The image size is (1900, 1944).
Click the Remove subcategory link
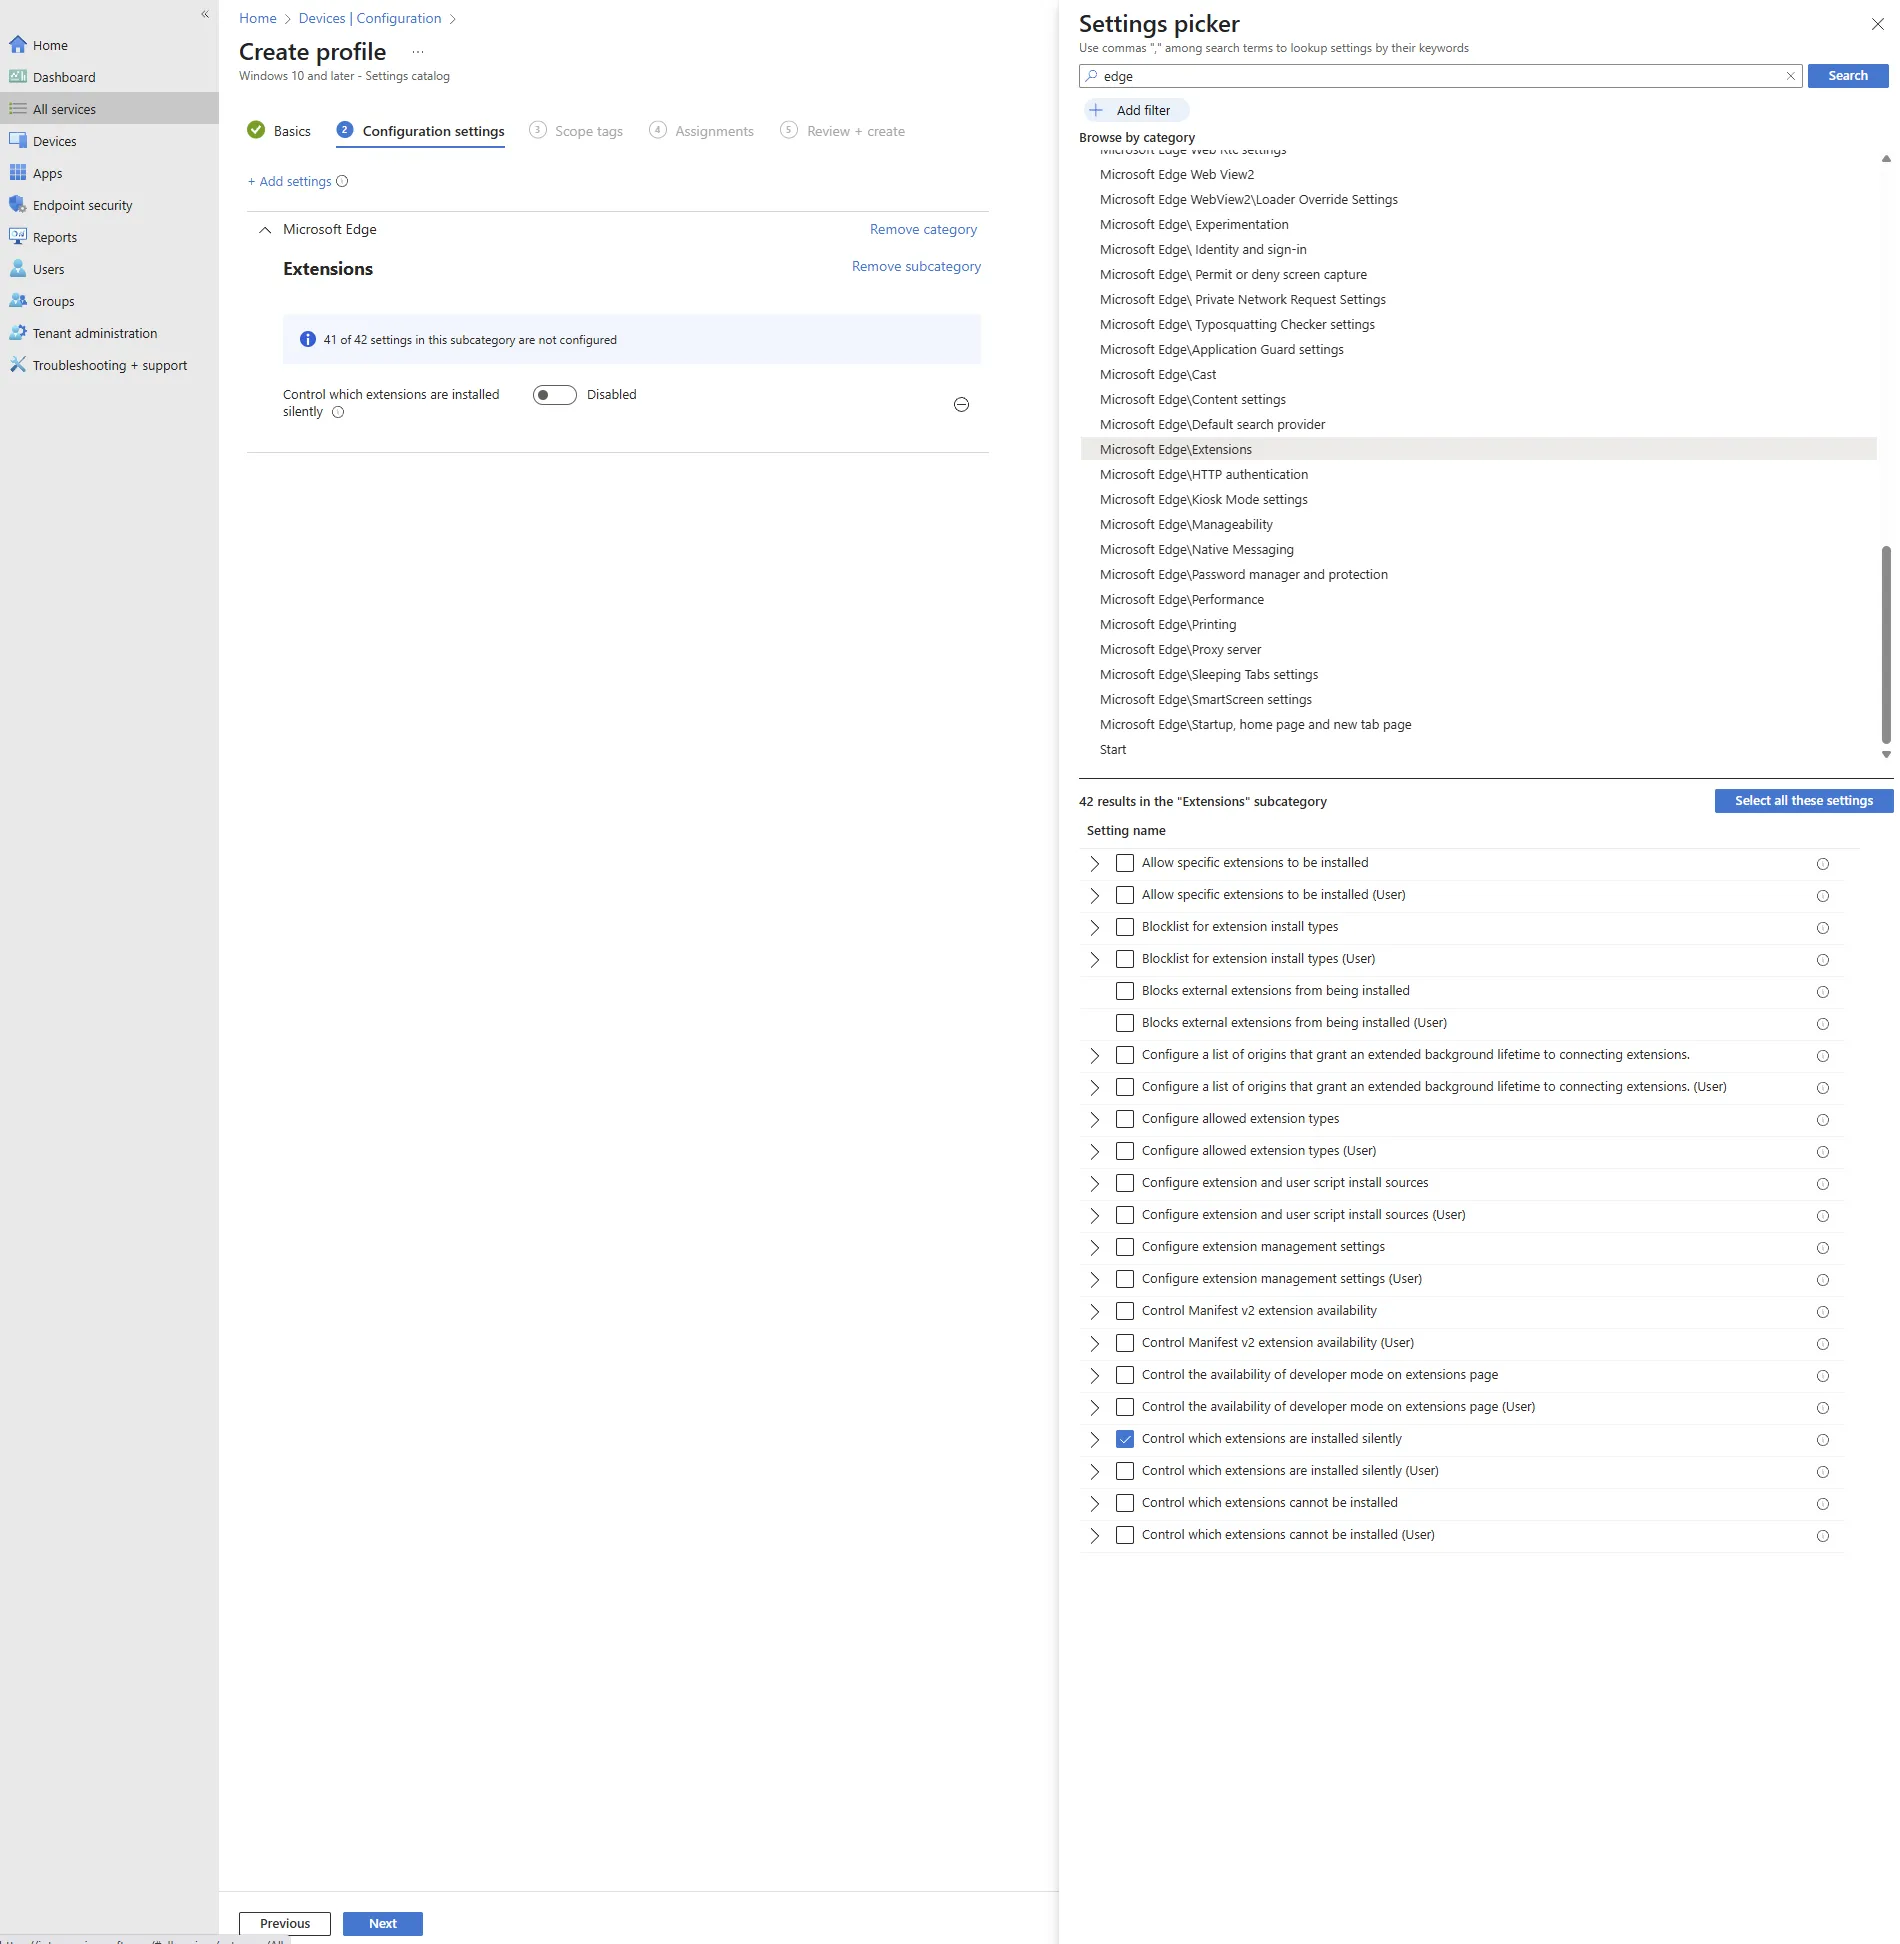pos(916,267)
